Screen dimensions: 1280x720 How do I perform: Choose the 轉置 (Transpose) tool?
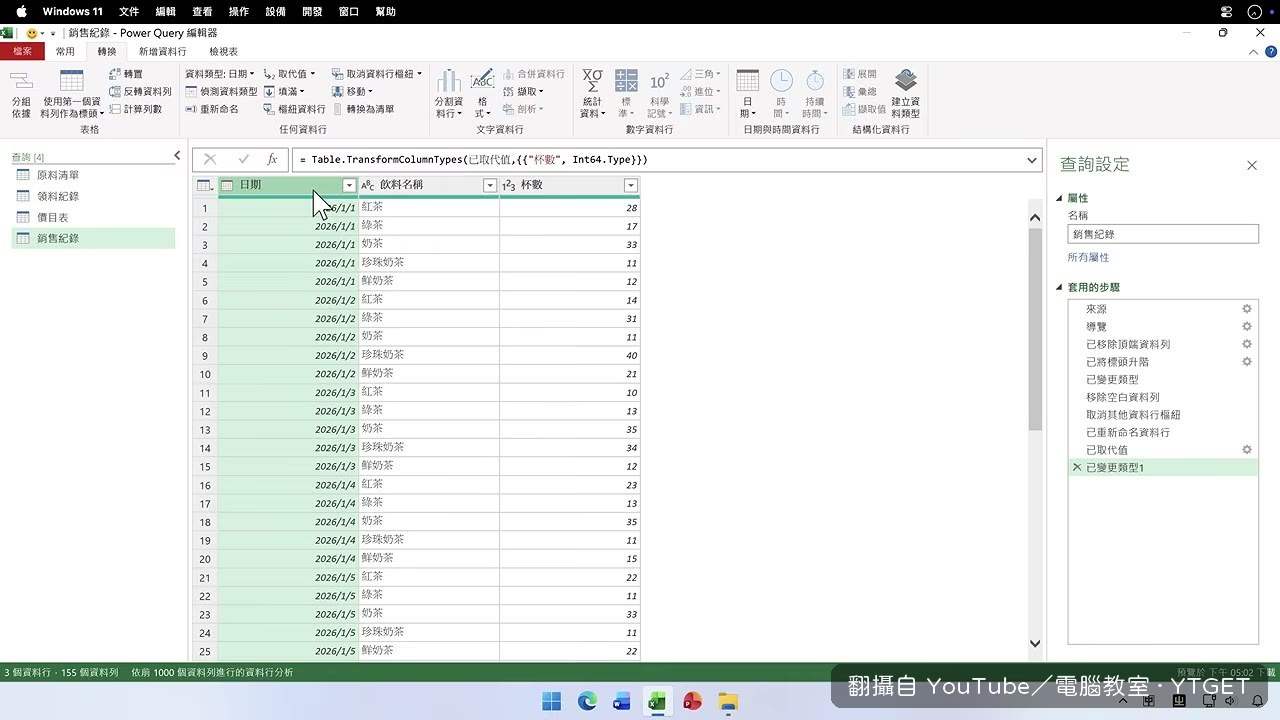[126, 74]
